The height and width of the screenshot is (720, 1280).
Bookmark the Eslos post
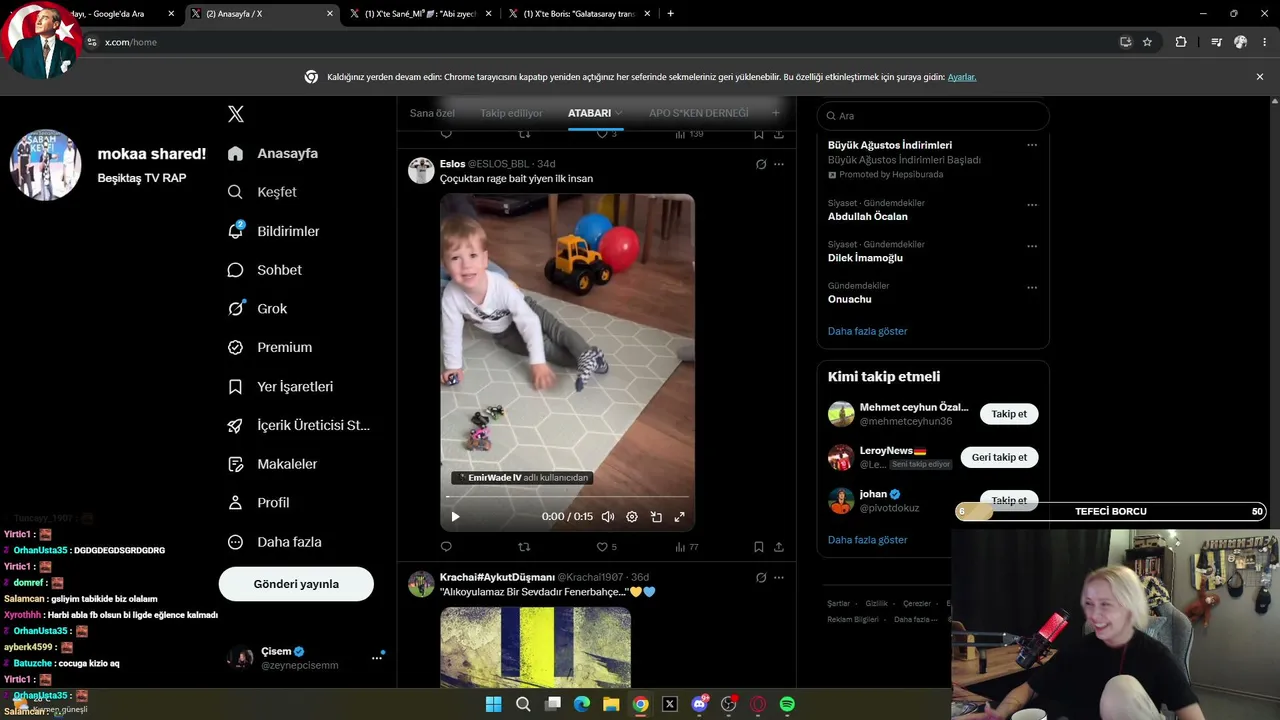759,547
